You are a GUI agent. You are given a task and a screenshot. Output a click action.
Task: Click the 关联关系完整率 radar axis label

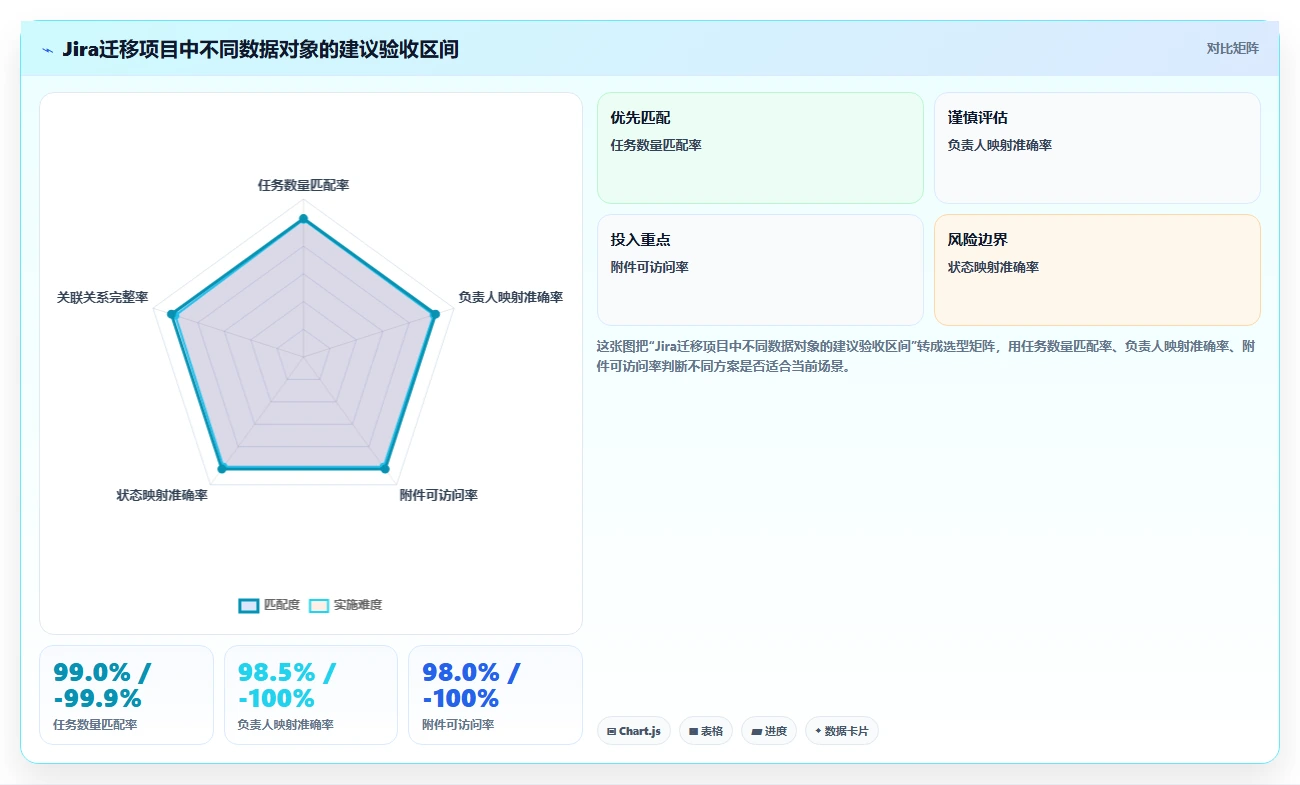(102, 297)
